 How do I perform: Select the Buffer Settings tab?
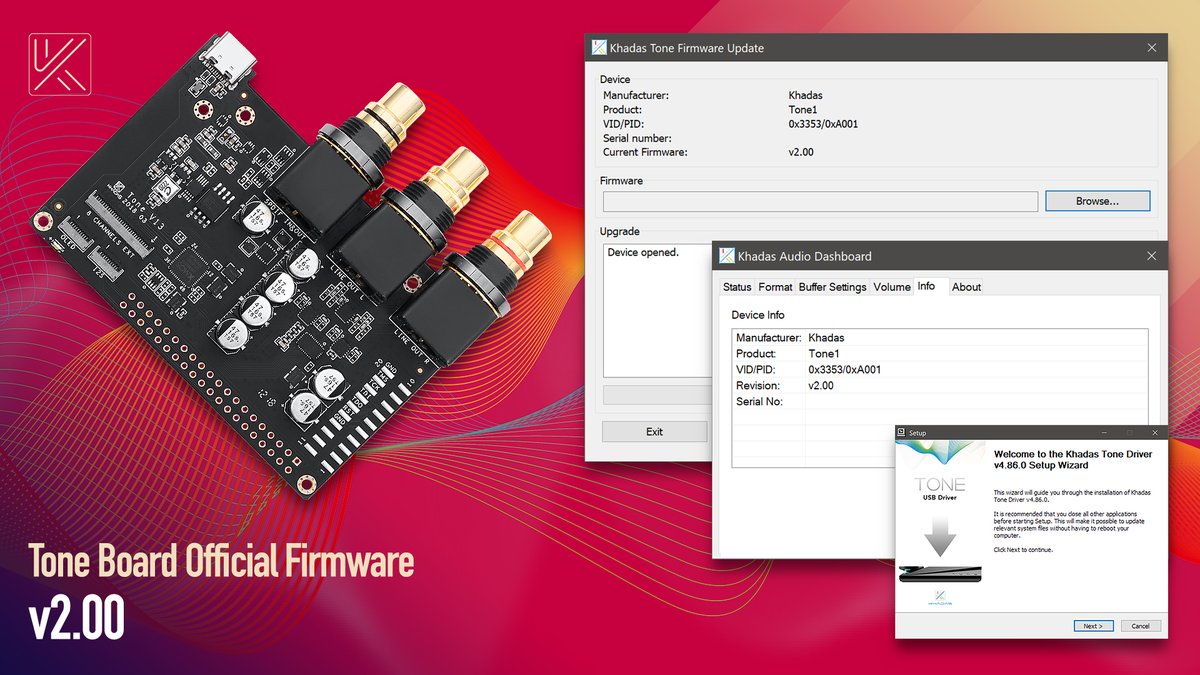pos(832,287)
